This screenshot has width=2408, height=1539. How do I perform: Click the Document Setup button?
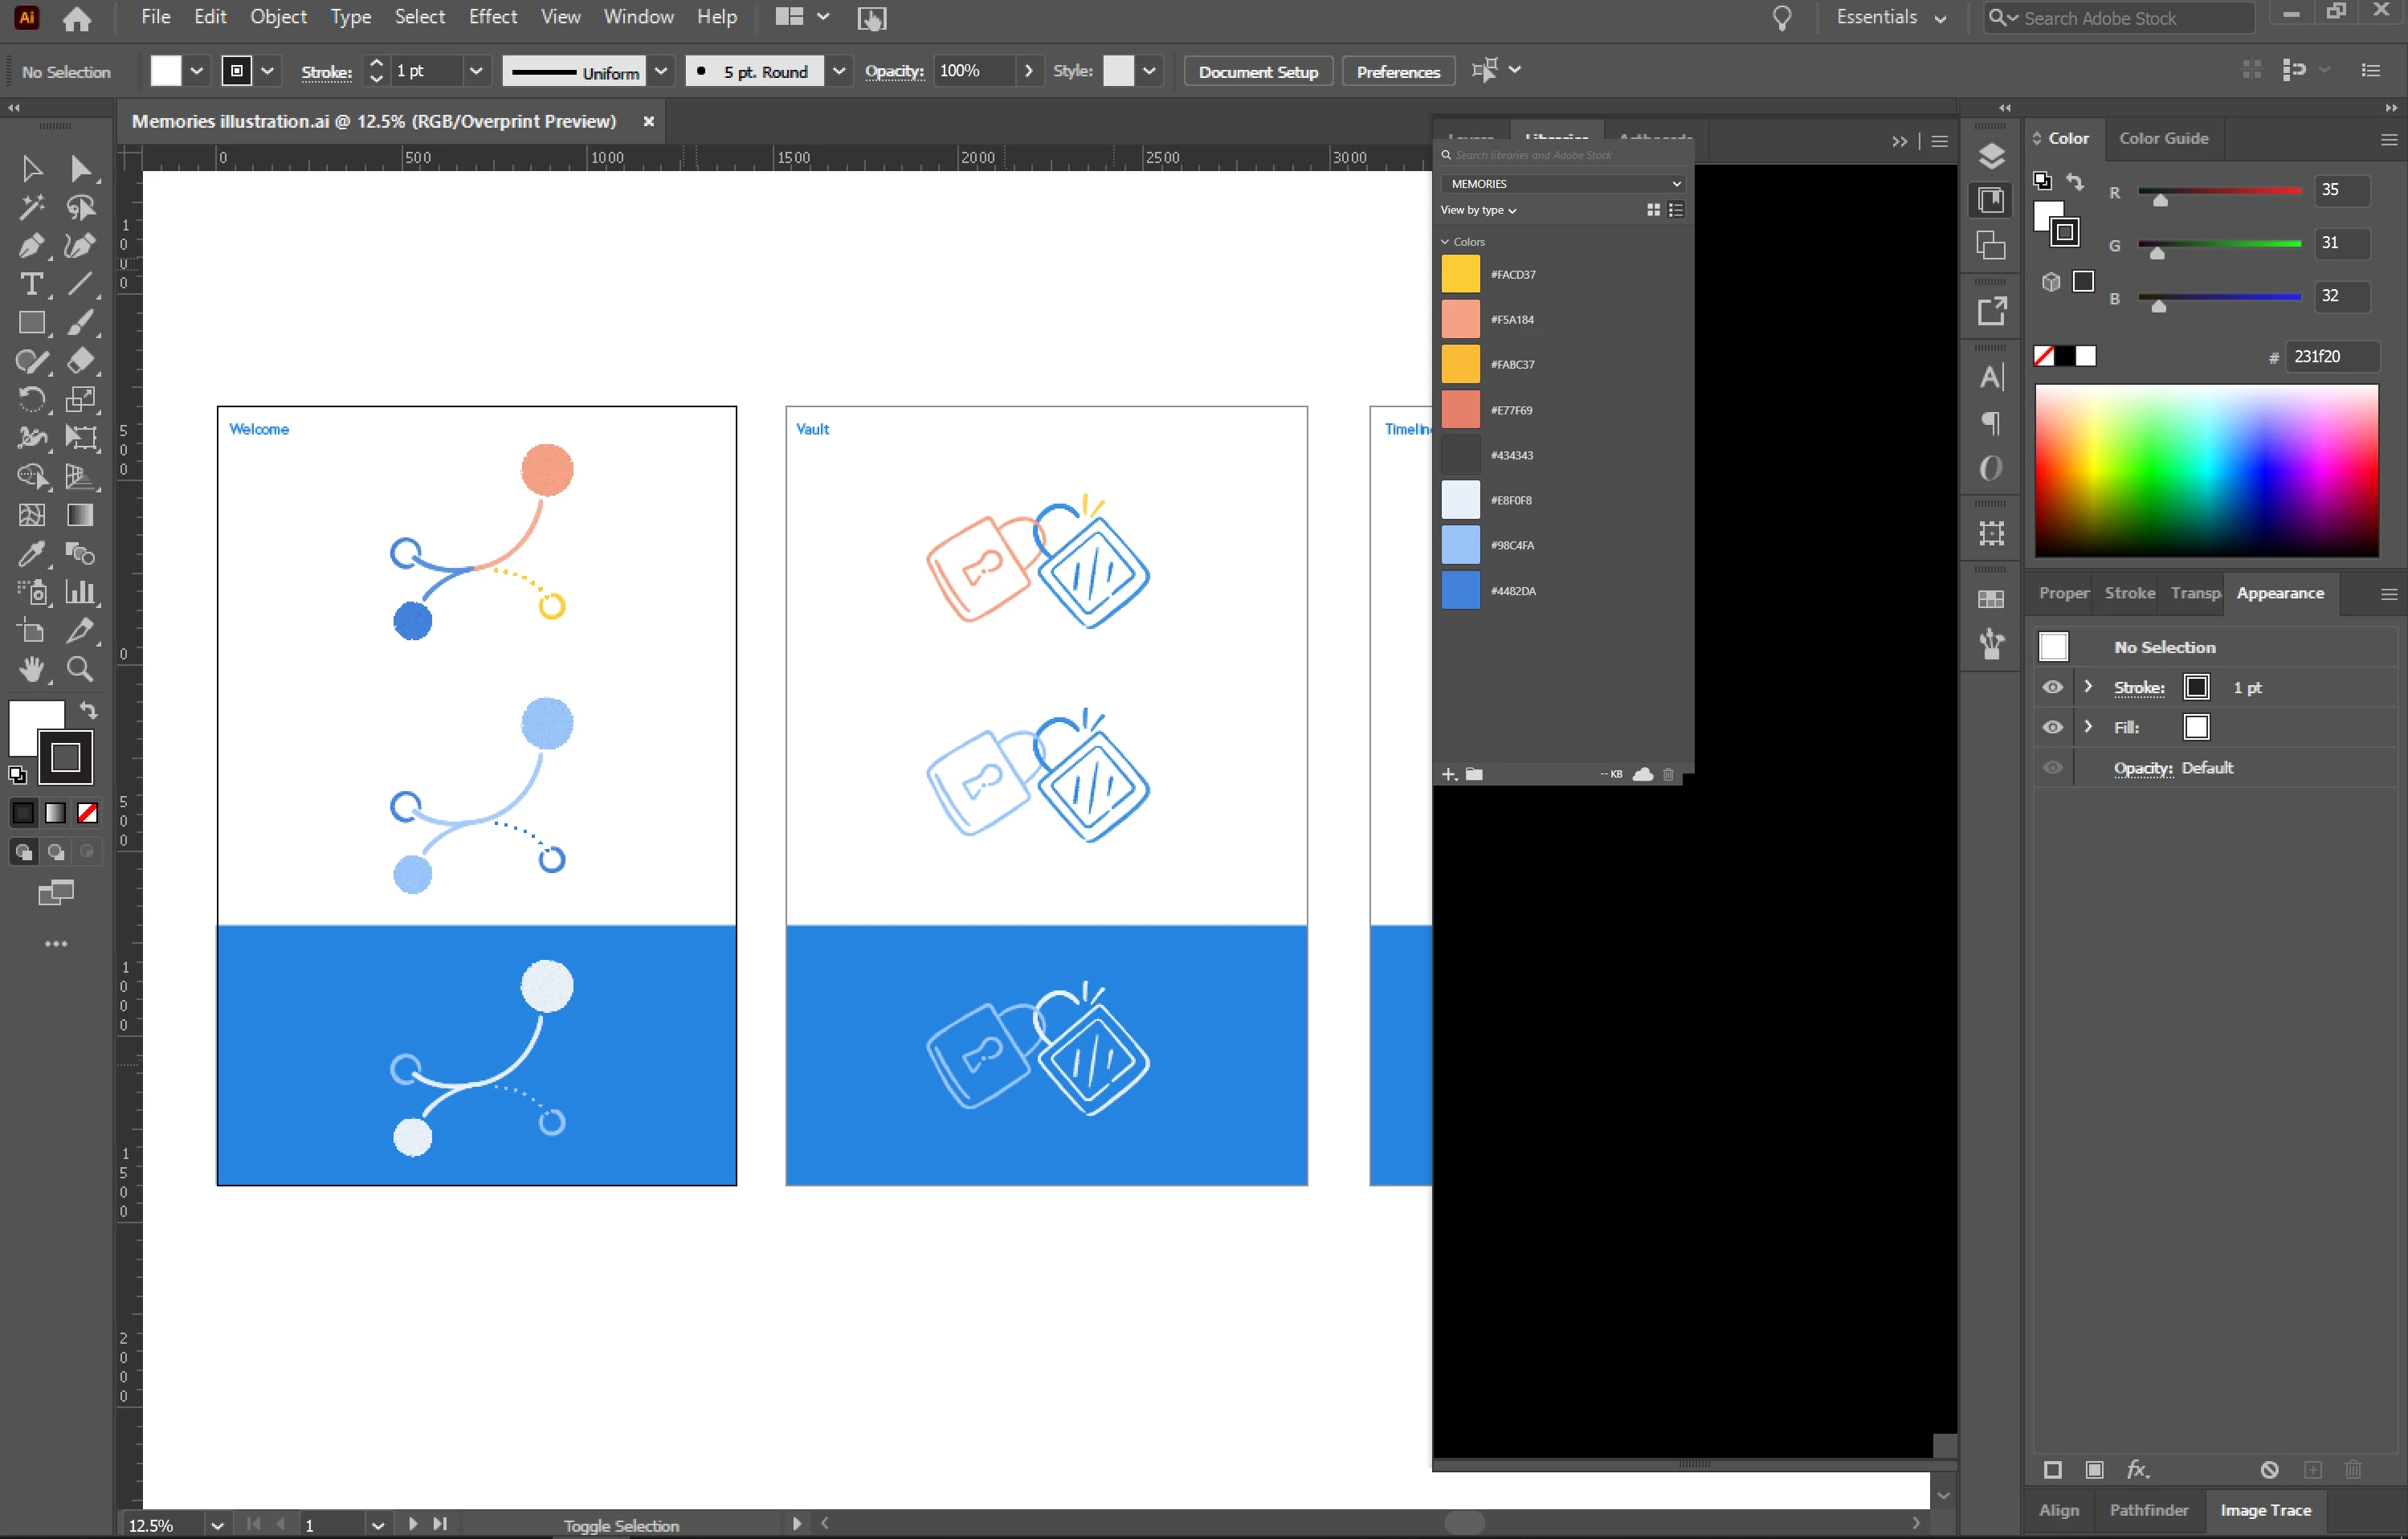(x=1258, y=71)
